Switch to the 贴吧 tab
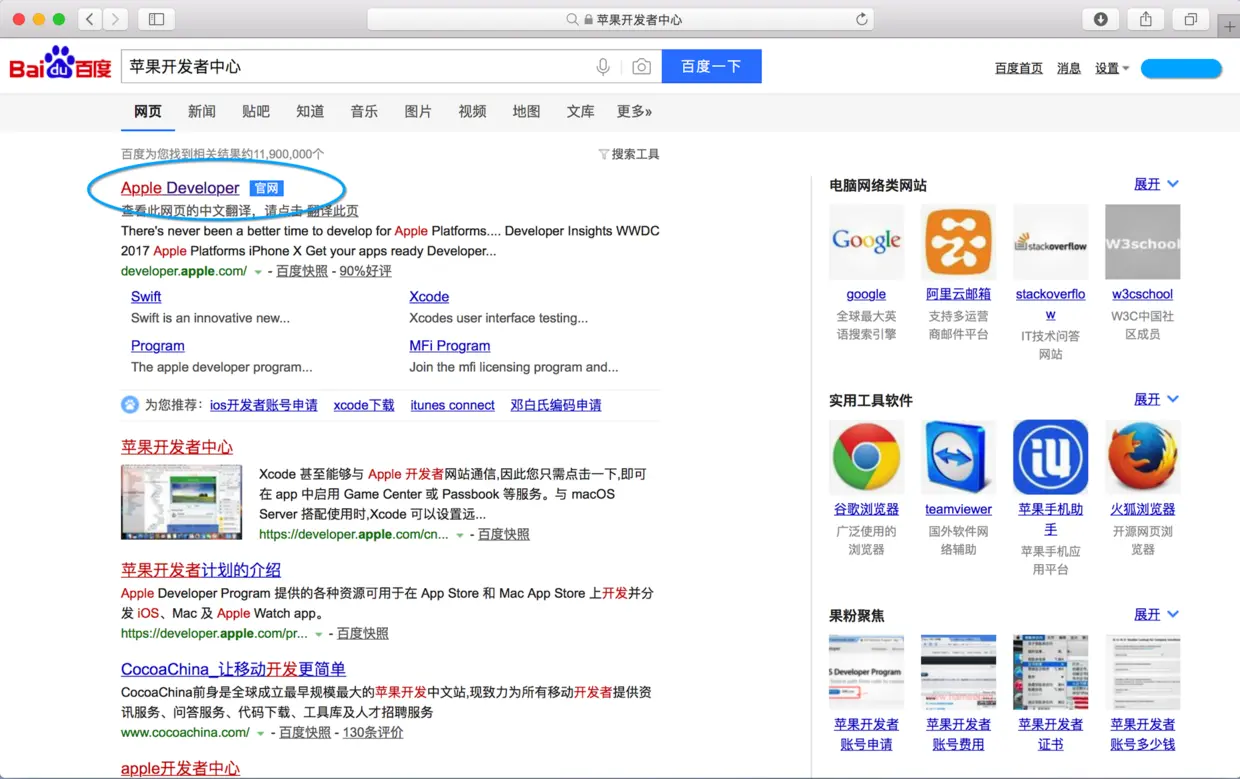This screenshot has height=779, width=1240. (x=256, y=111)
